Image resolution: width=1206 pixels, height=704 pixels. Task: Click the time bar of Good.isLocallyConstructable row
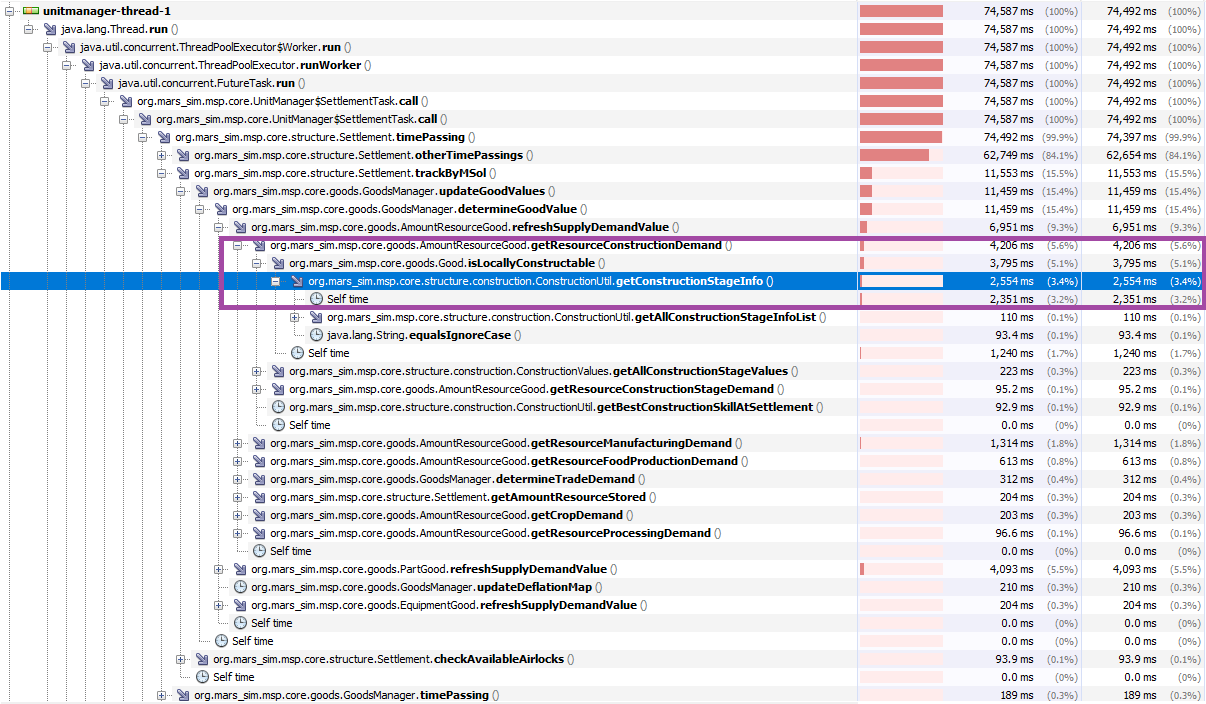click(901, 263)
